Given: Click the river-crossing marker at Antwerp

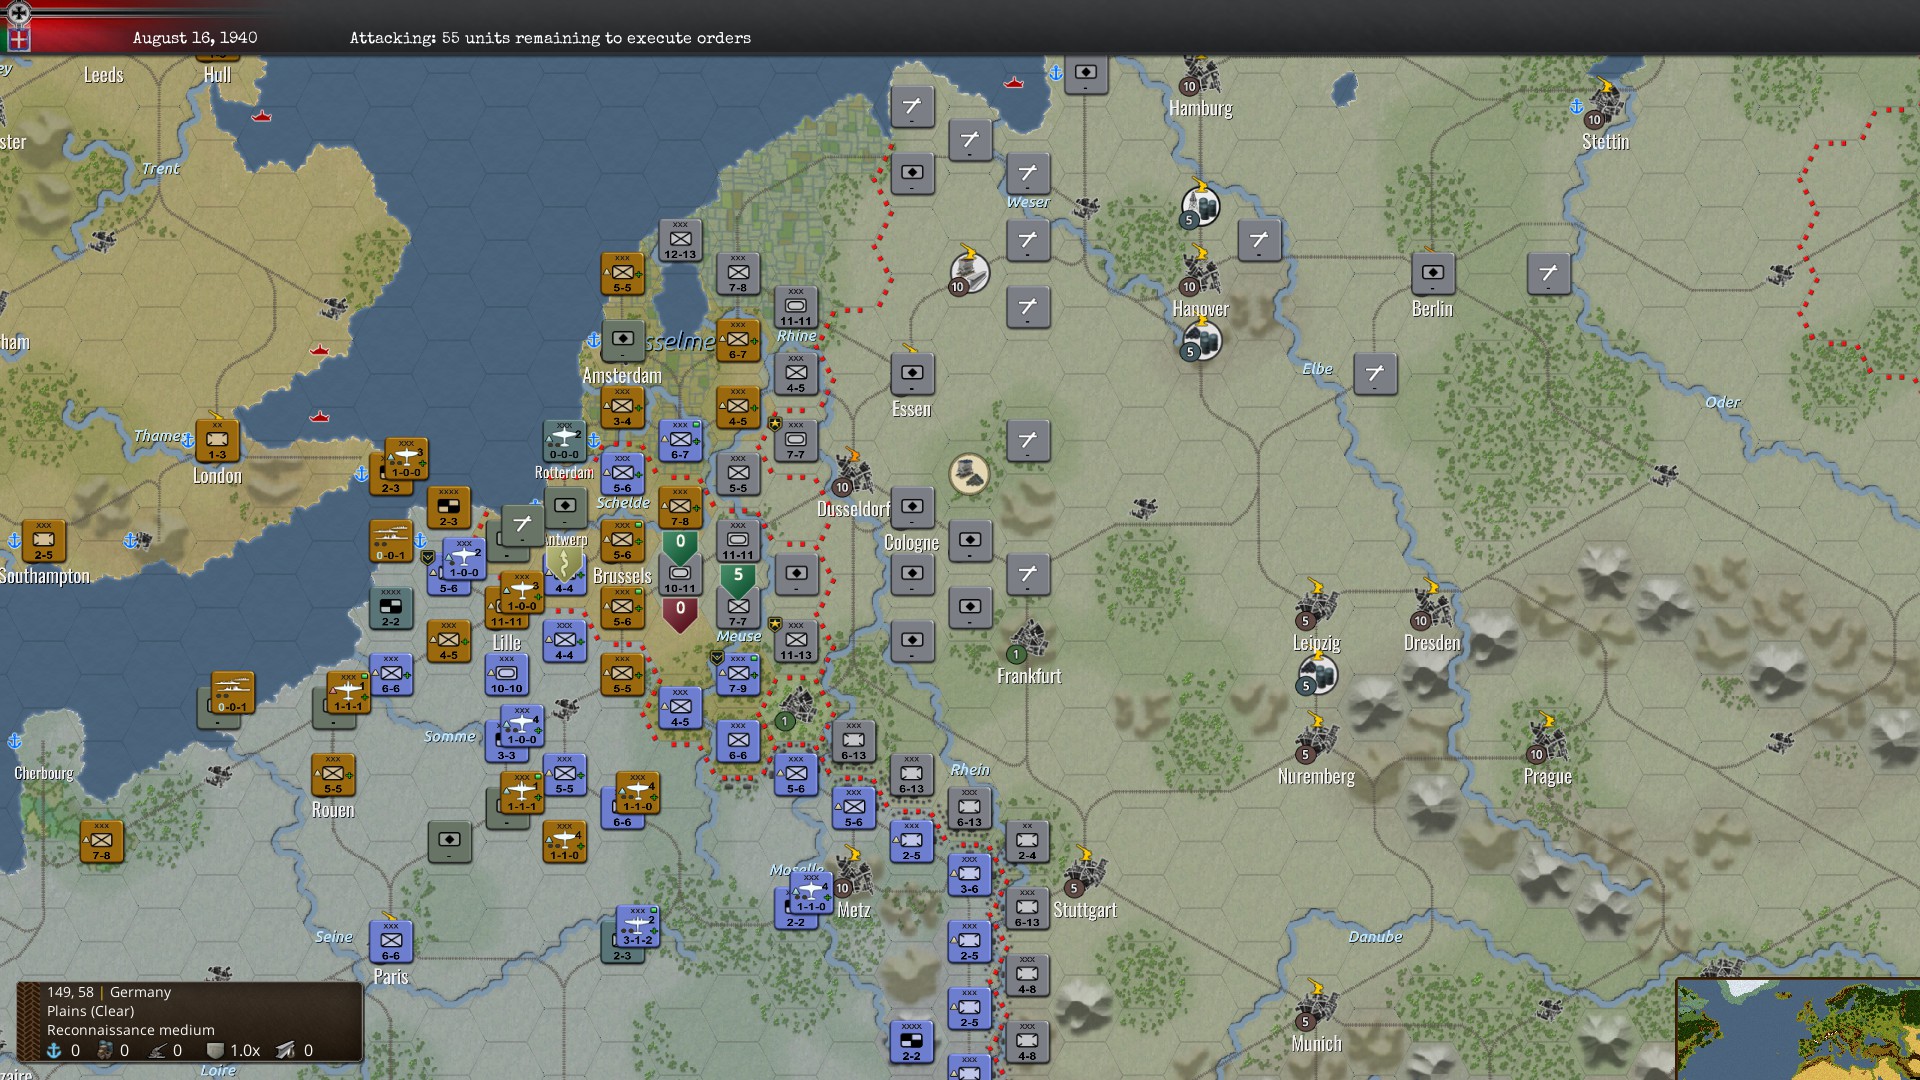Looking at the screenshot, I should pos(564,563).
